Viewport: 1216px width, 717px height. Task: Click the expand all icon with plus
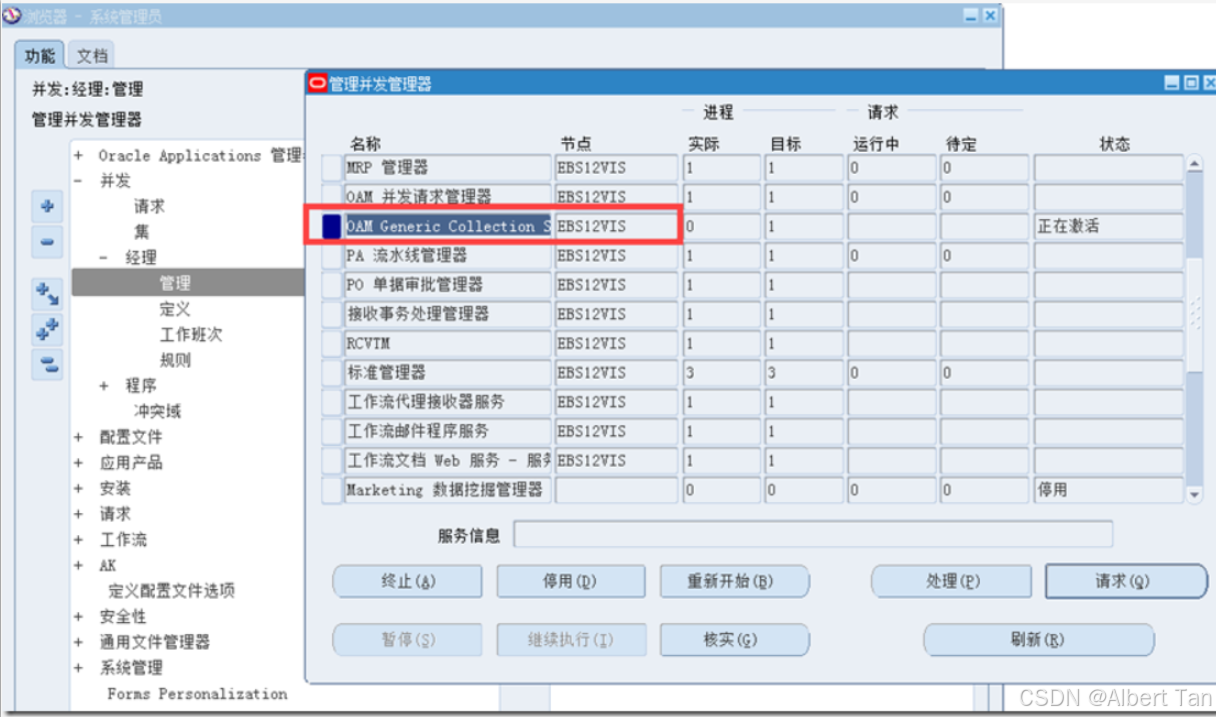[48, 329]
